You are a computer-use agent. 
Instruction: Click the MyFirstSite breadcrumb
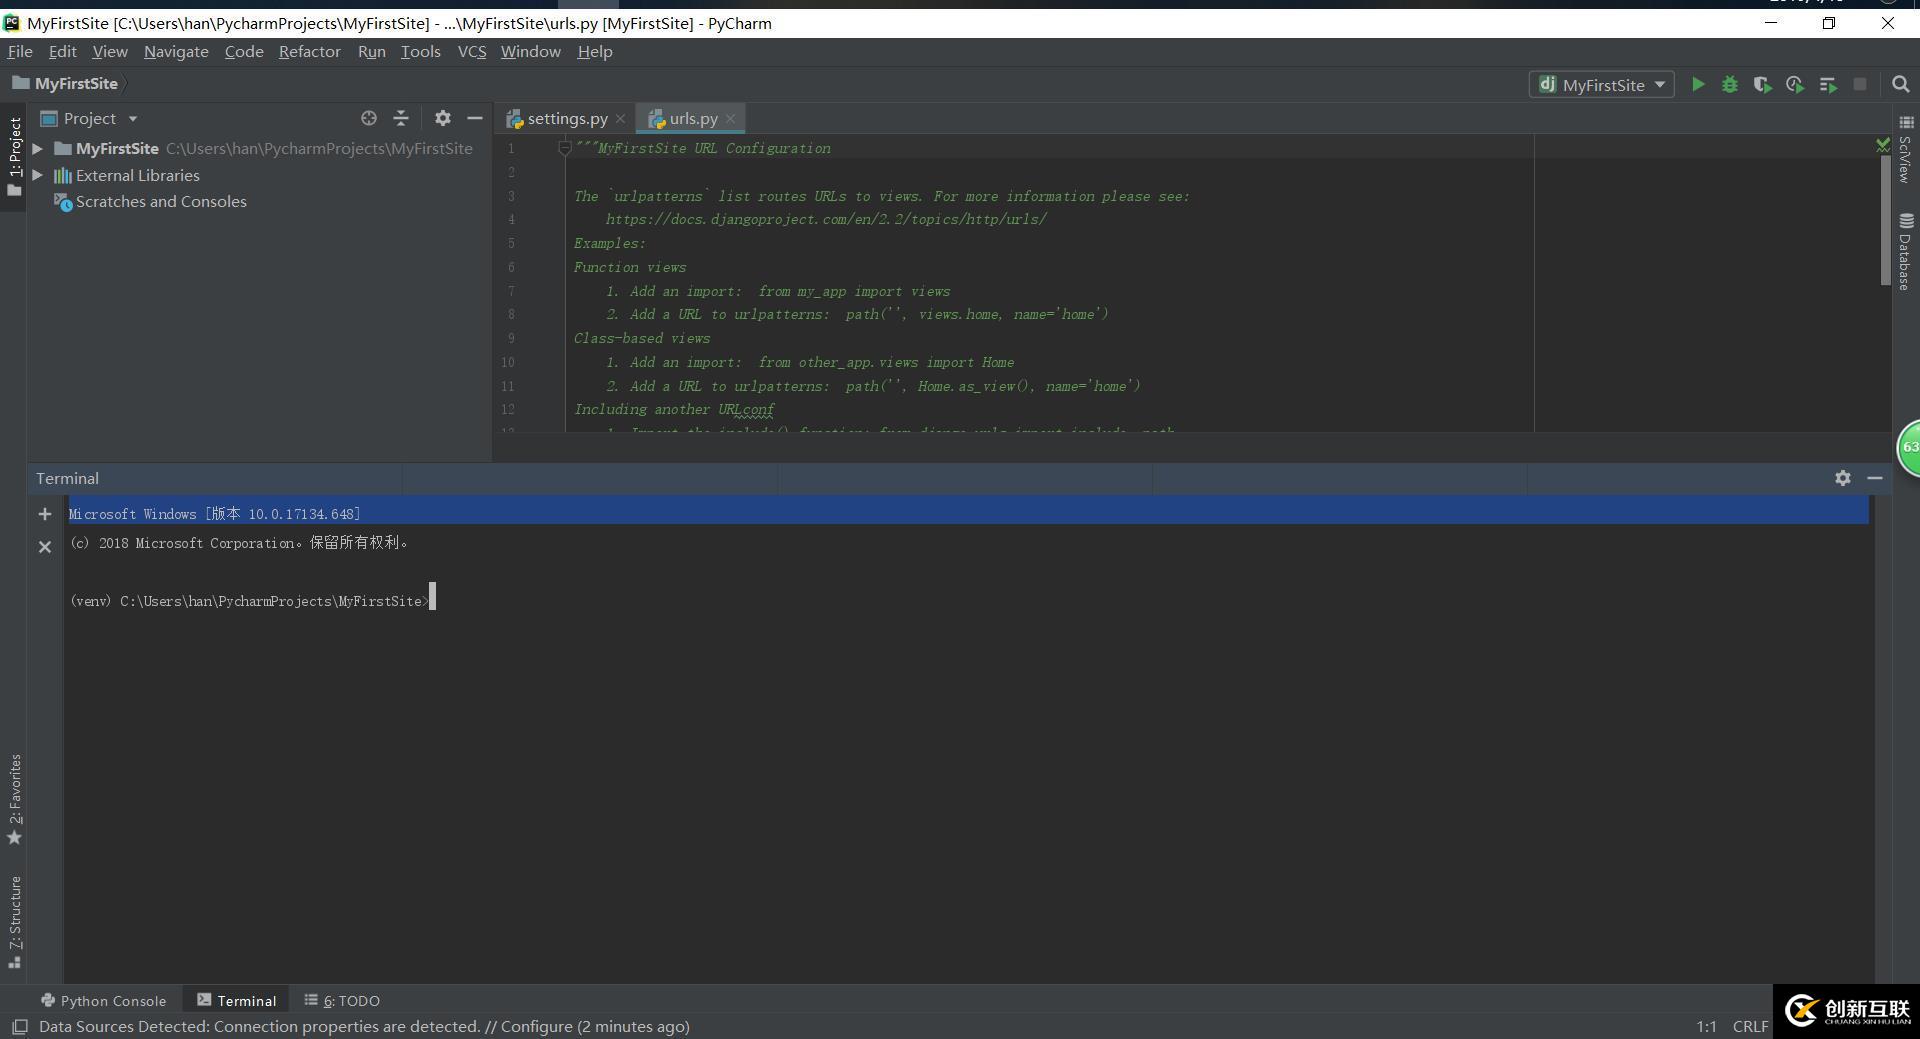coord(65,84)
